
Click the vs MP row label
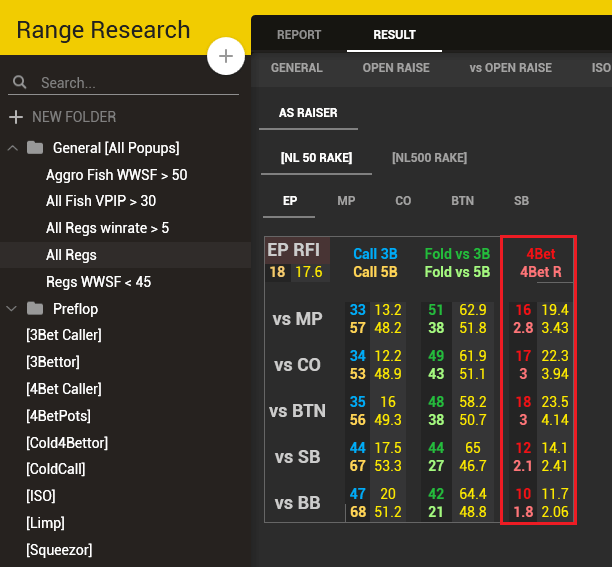click(297, 319)
